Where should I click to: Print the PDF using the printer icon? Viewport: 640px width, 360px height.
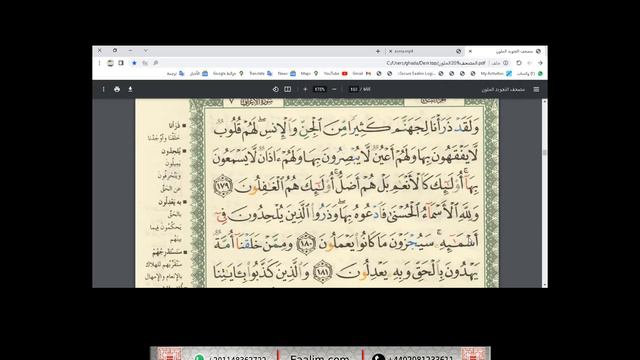[117, 89]
